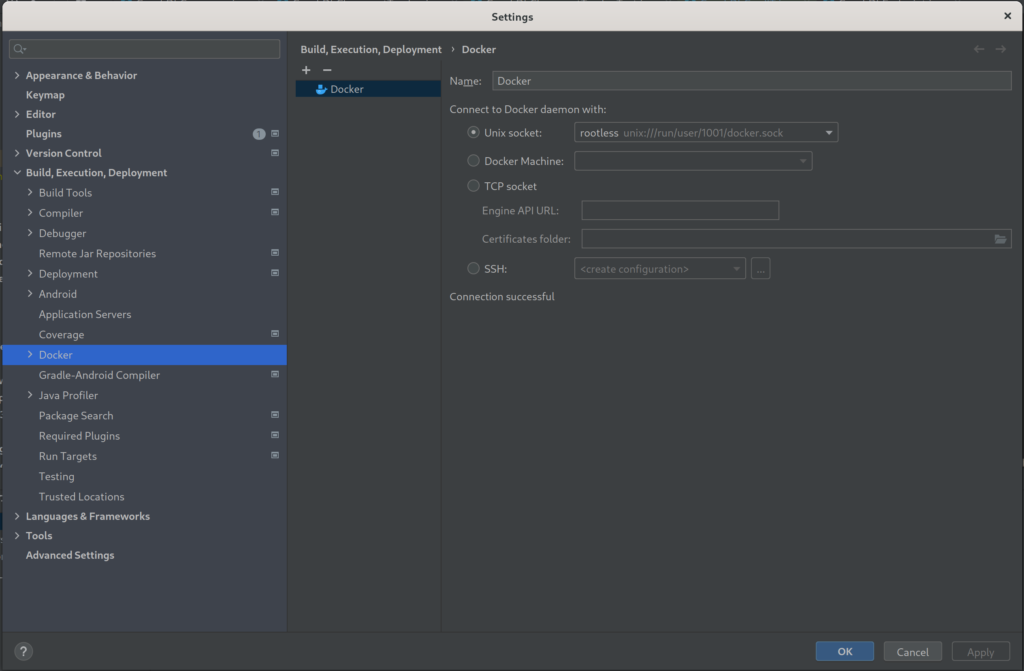
Task: Close the Settings dialog
Action: click(1008, 16)
